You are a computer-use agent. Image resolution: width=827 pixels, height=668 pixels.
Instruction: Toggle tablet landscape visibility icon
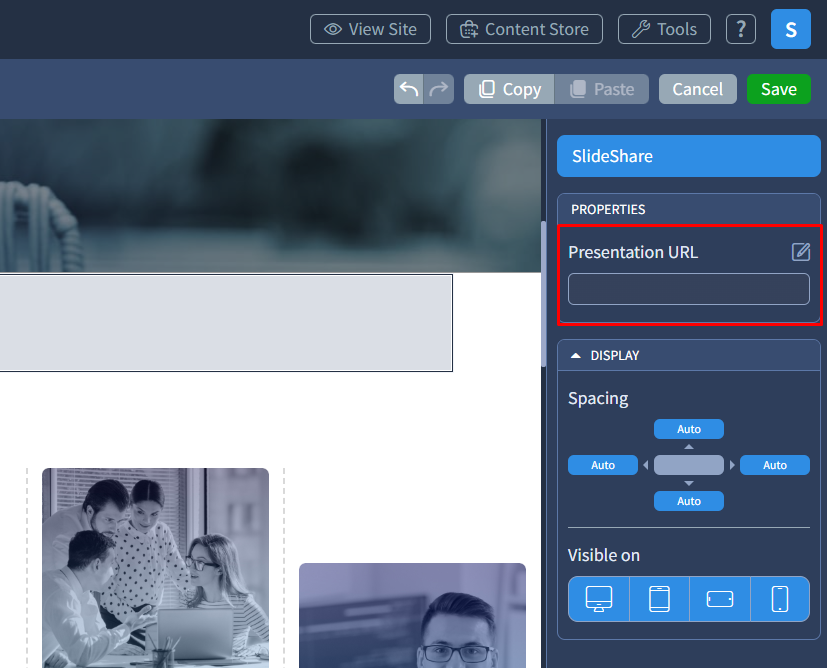tap(720, 599)
